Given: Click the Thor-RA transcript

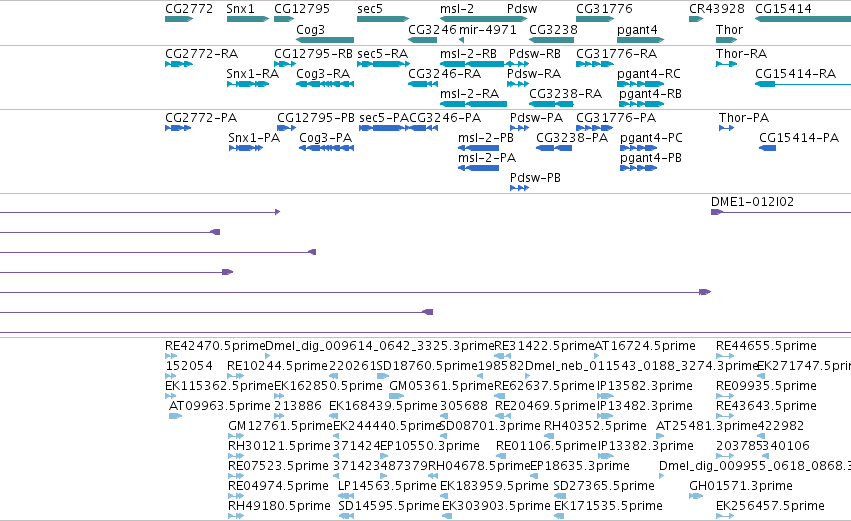Looking at the screenshot, I should 726,64.
